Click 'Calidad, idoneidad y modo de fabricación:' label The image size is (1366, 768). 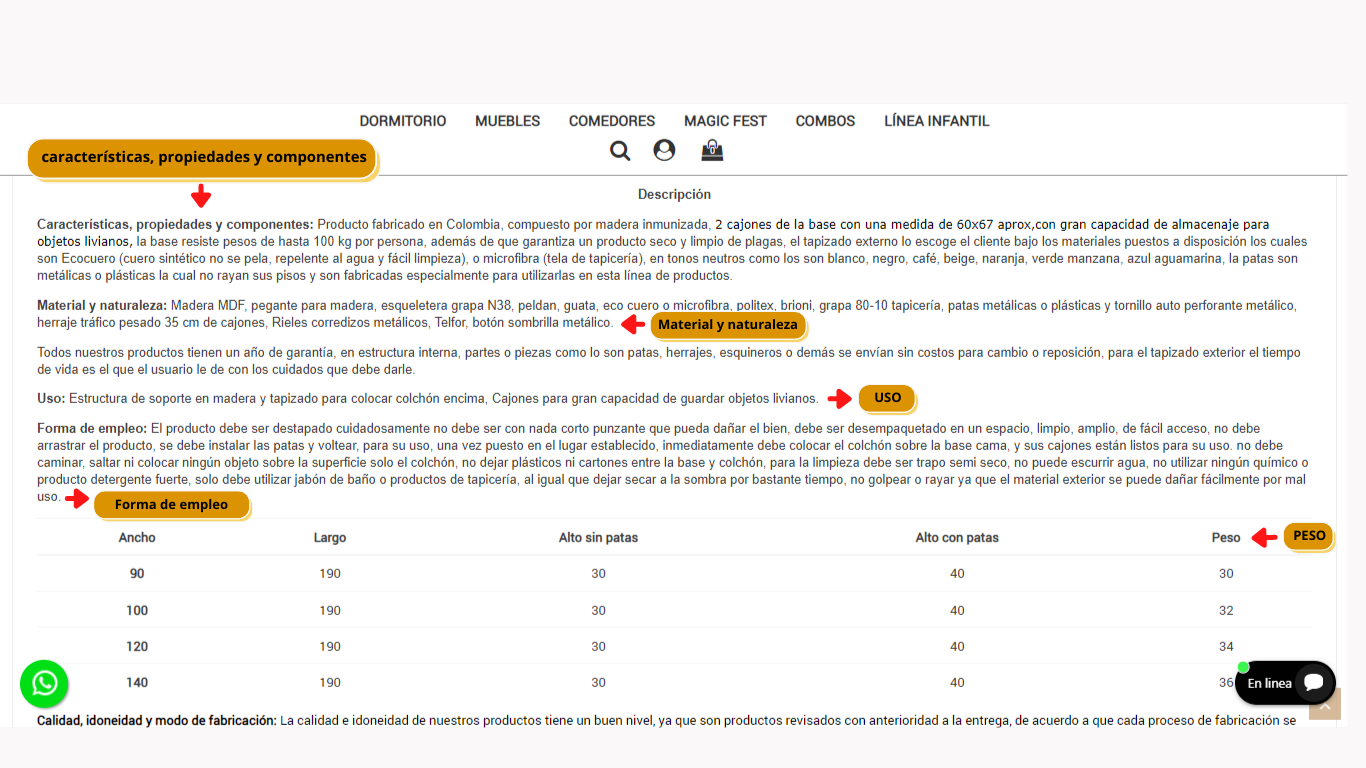pos(157,720)
